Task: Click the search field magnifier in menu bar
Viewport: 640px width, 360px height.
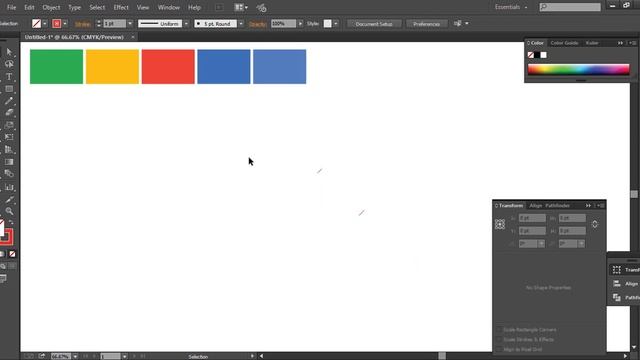Action: click(544, 7)
